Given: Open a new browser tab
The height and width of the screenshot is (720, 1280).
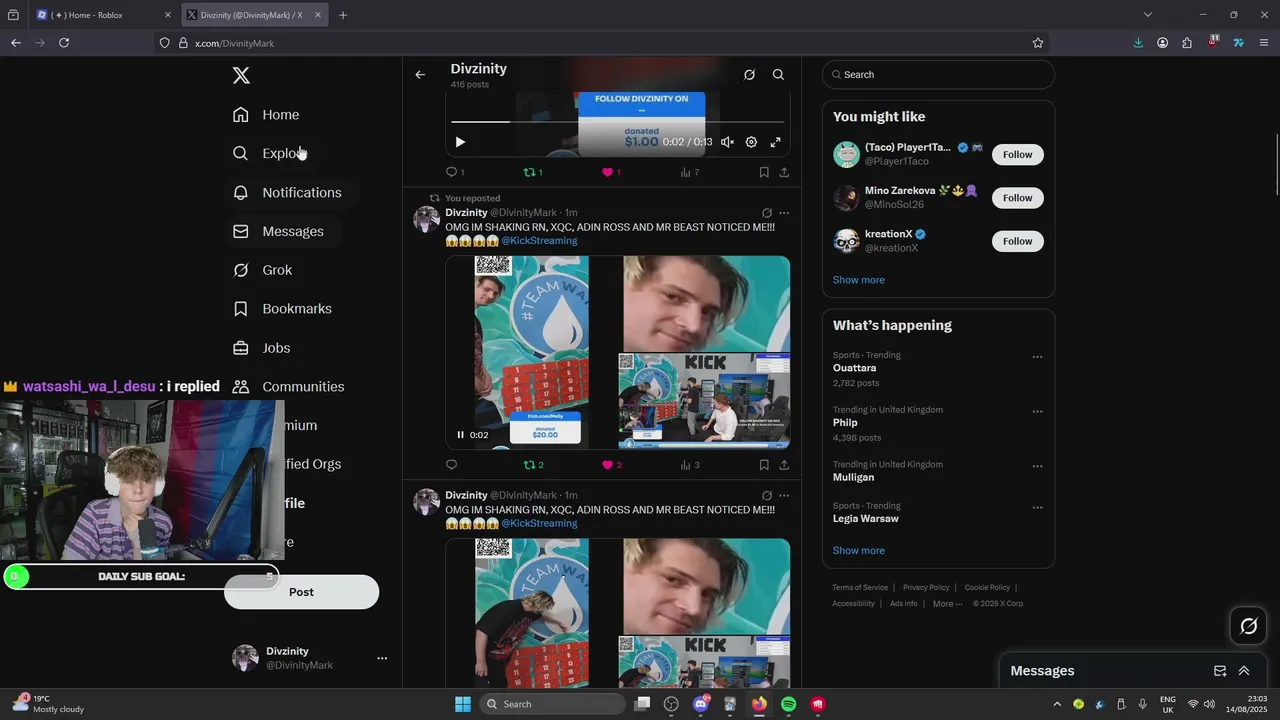Looking at the screenshot, I should pyautogui.click(x=343, y=15).
